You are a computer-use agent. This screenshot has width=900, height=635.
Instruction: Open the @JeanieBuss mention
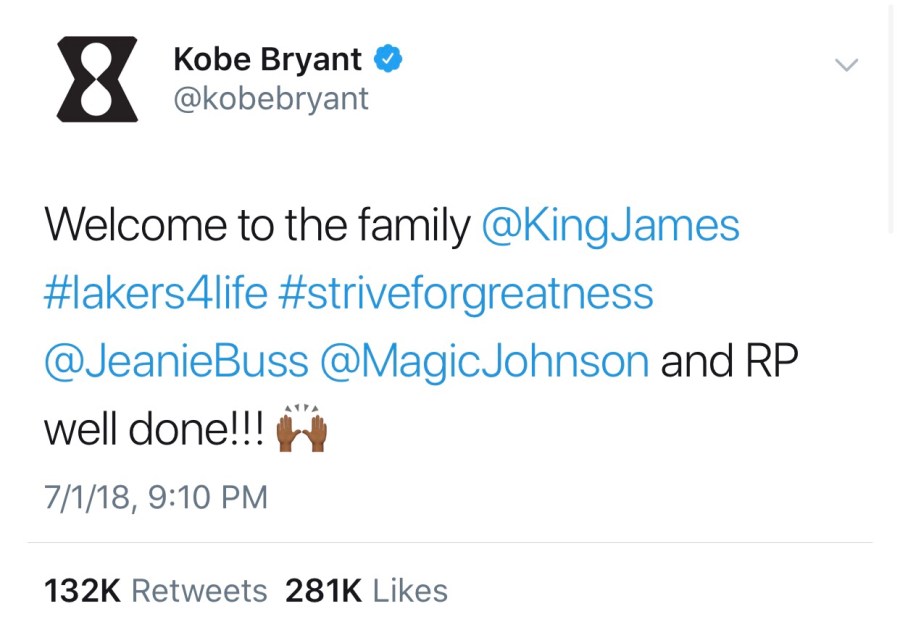click(x=176, y=362)
